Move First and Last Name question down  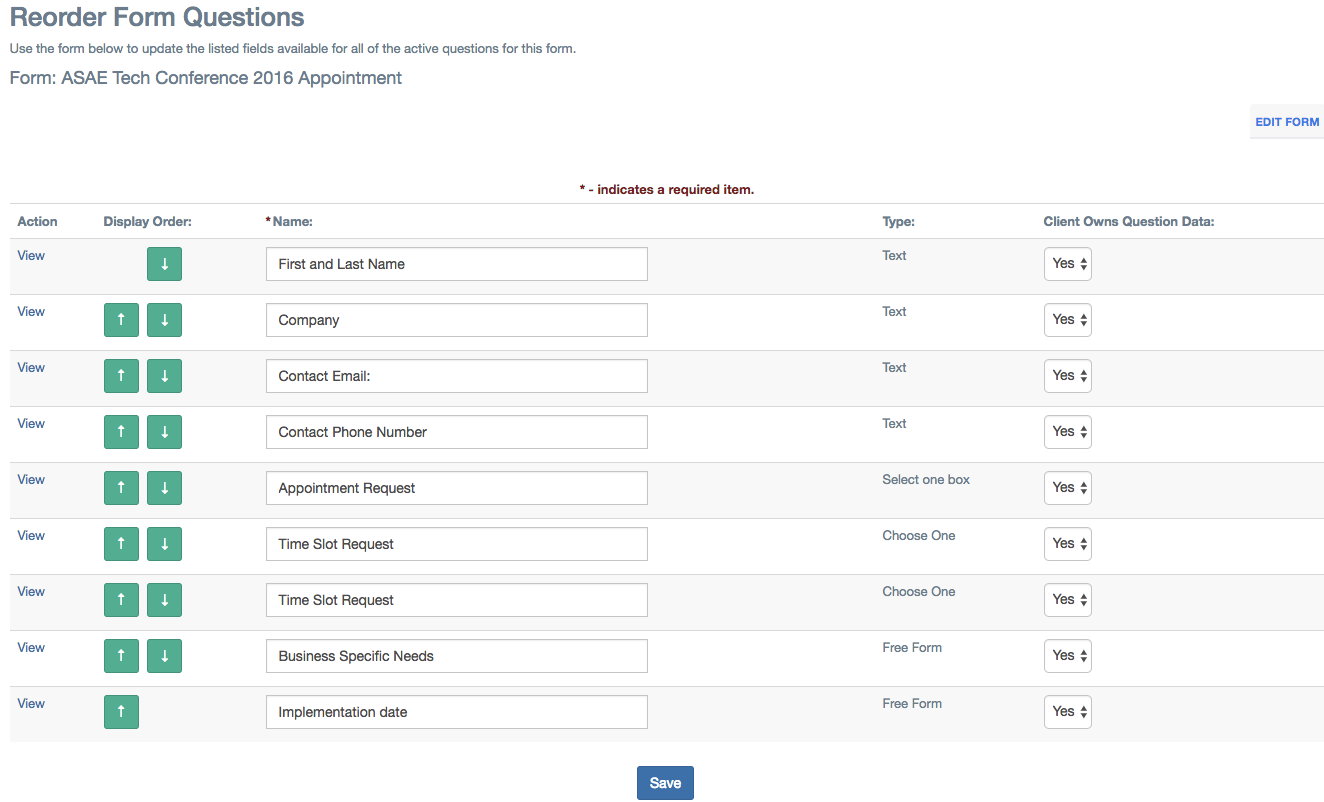pos(164,263)
